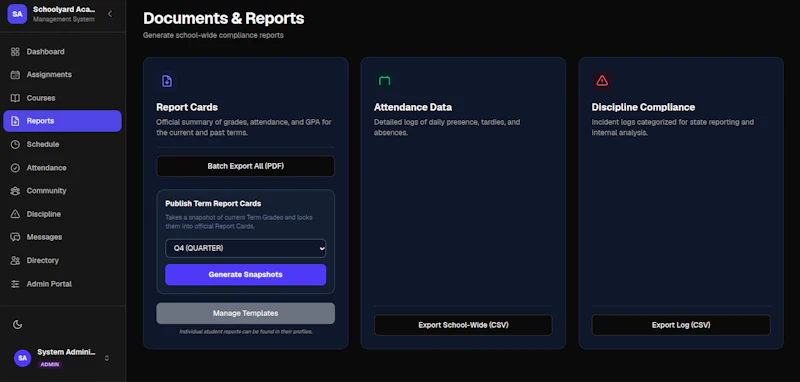This screenshot has width=800, height=382.
Task: Click the red Discipline Compliance alert icon
Action: point(602,81)
